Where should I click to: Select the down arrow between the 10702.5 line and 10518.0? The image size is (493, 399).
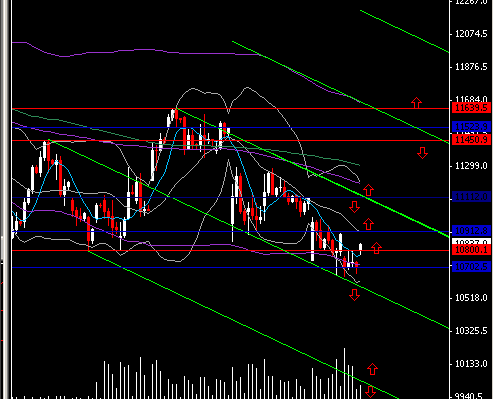354,295
